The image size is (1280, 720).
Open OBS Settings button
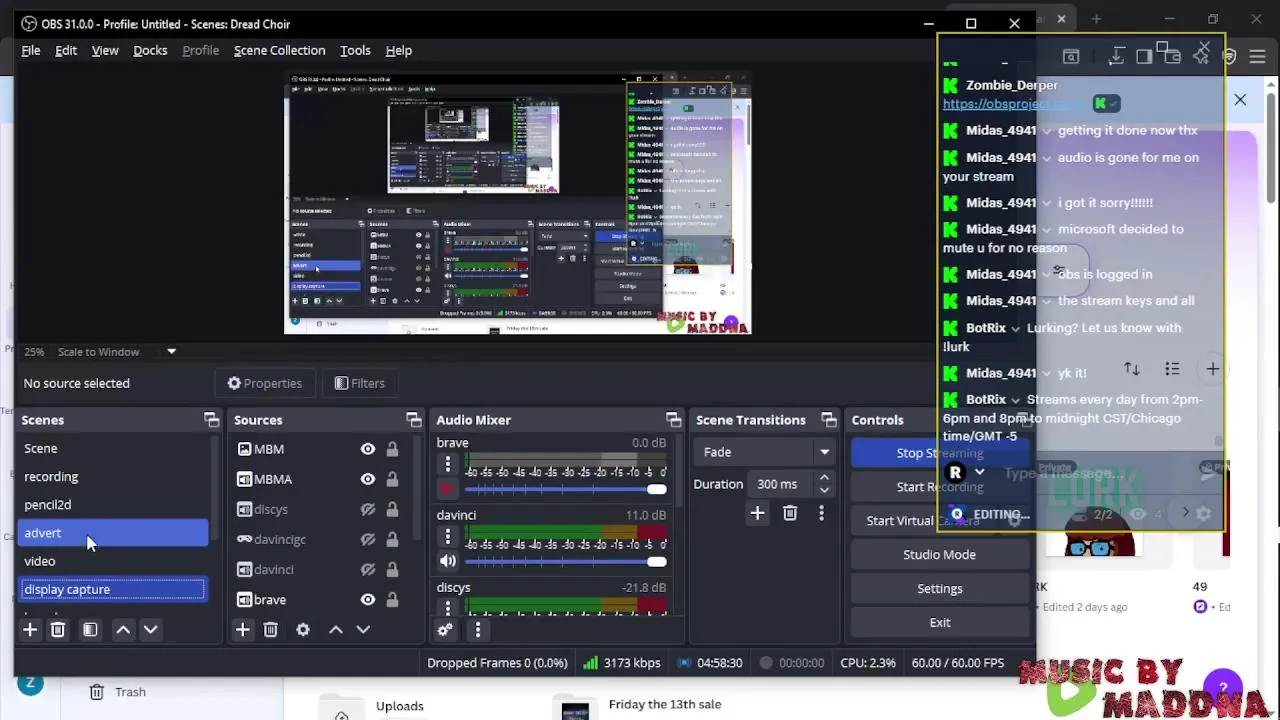(x=940, y=588)
